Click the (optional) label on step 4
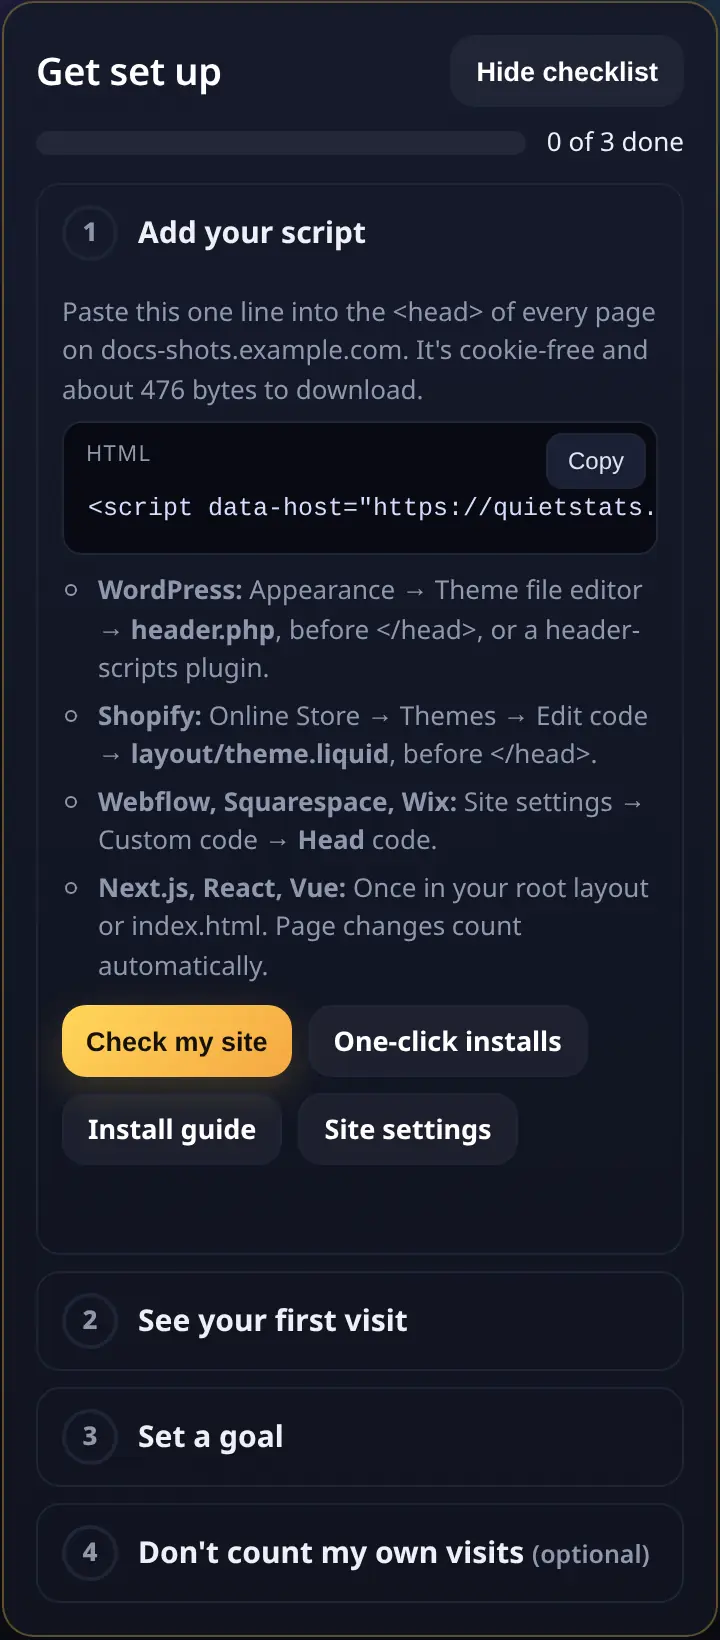This screenshot has height=1640, width=720. (x=591, y=1555)
